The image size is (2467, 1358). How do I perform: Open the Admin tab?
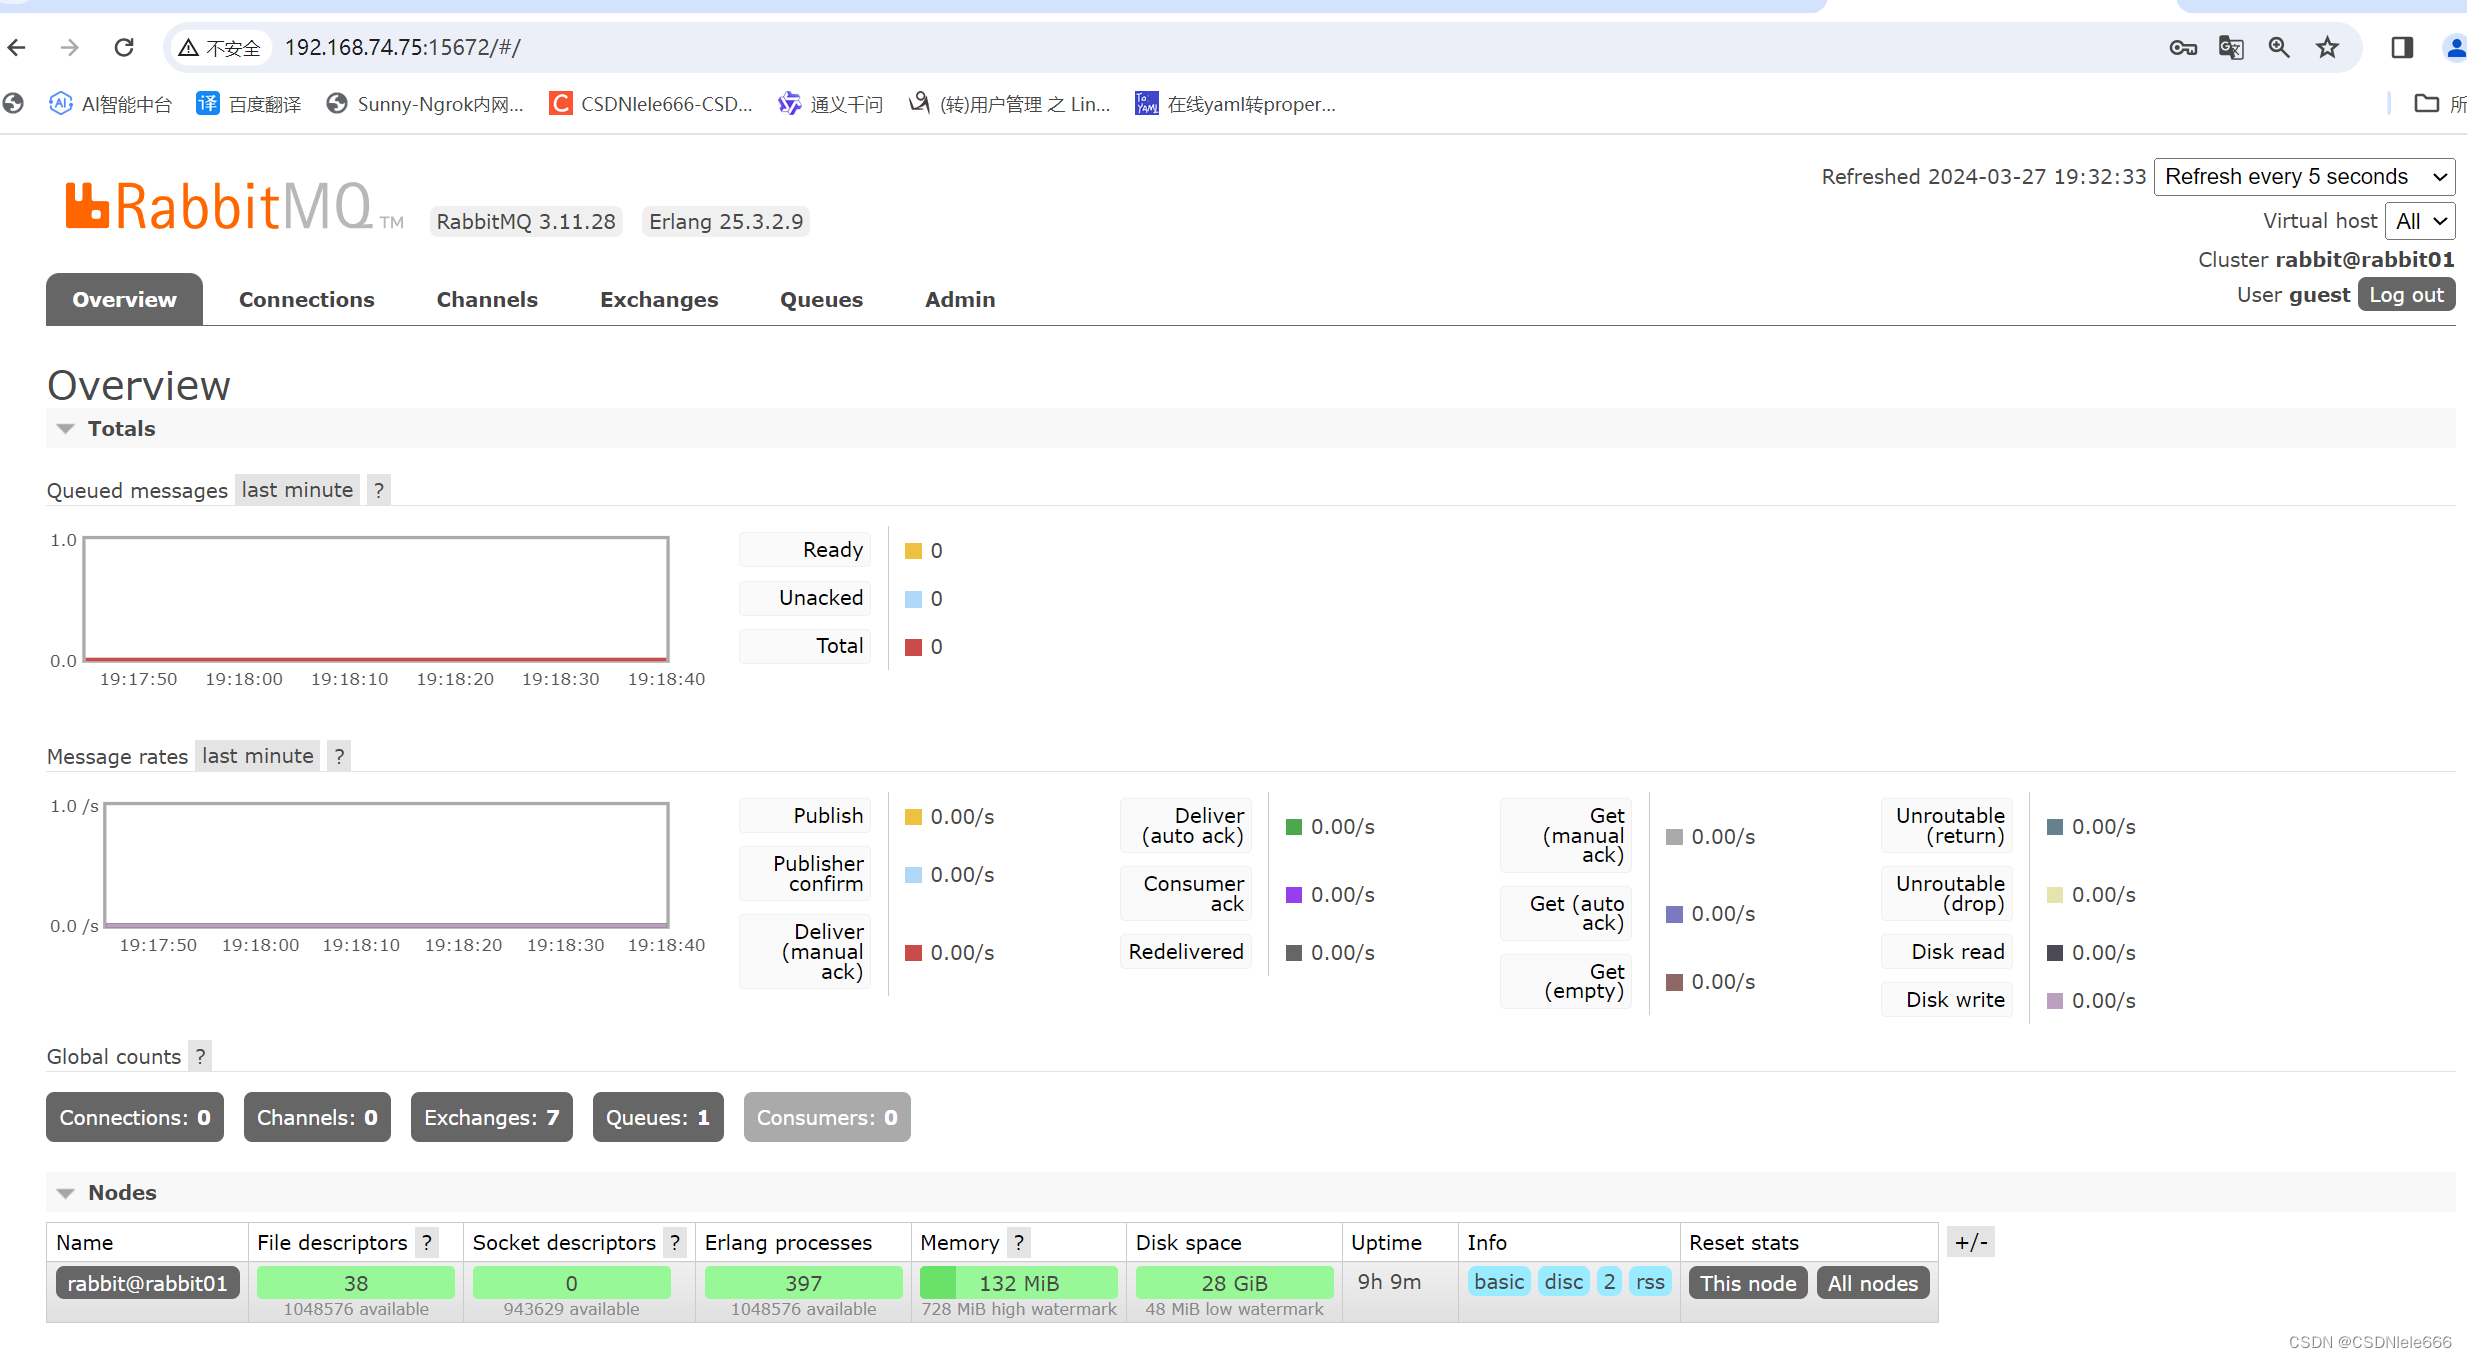pyautogui.click(x=959, y=299)
